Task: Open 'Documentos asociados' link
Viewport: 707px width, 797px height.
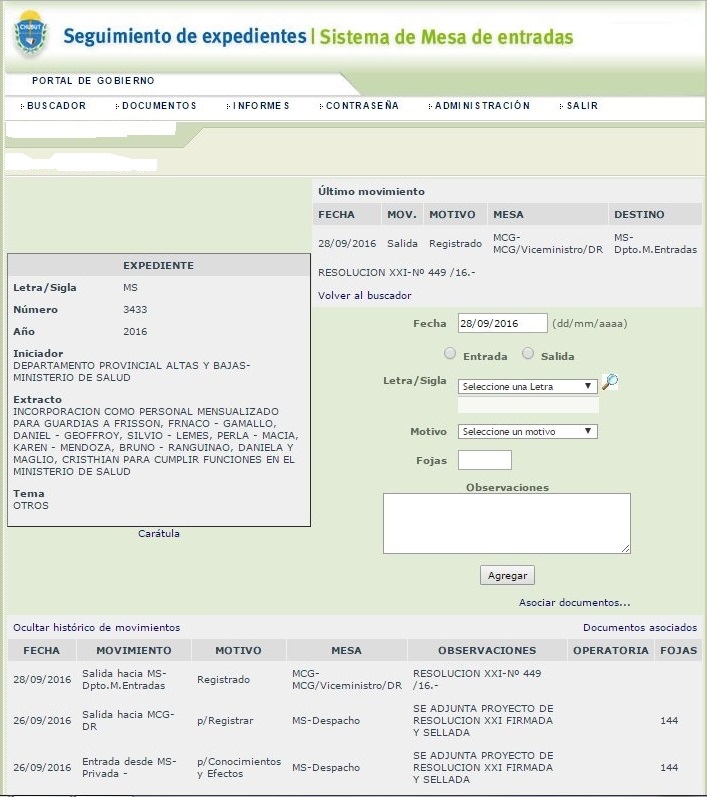Action: [x=640, y=628]
